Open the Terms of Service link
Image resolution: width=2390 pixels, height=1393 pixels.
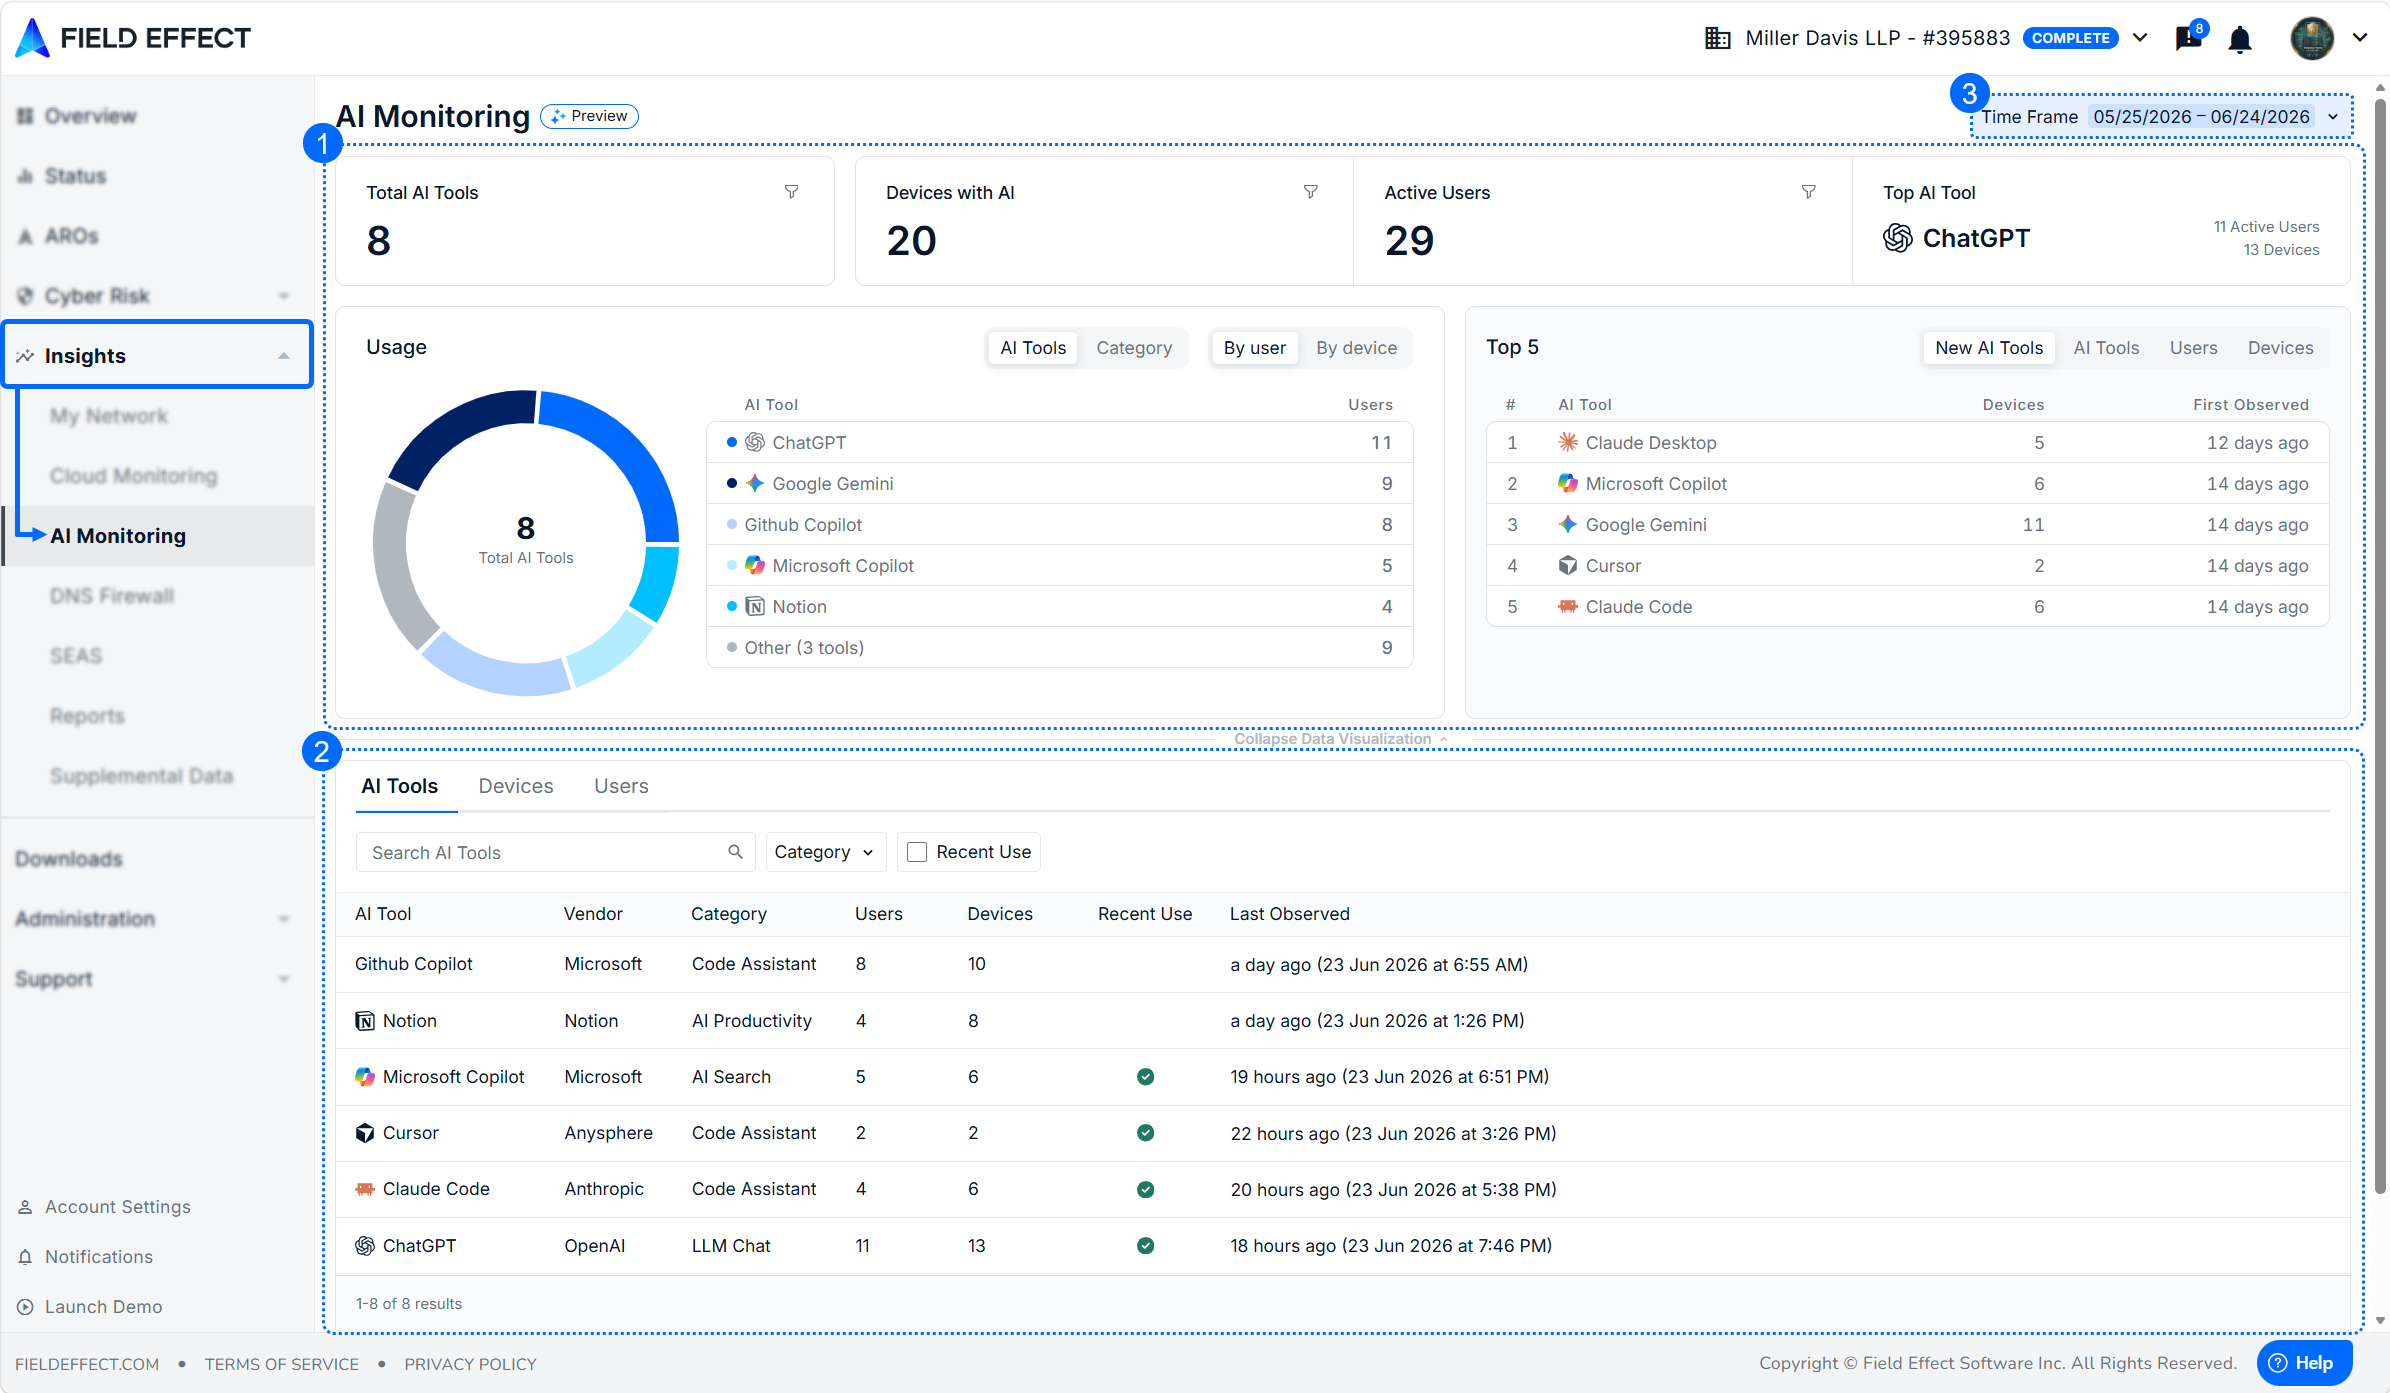[282, 1364]
